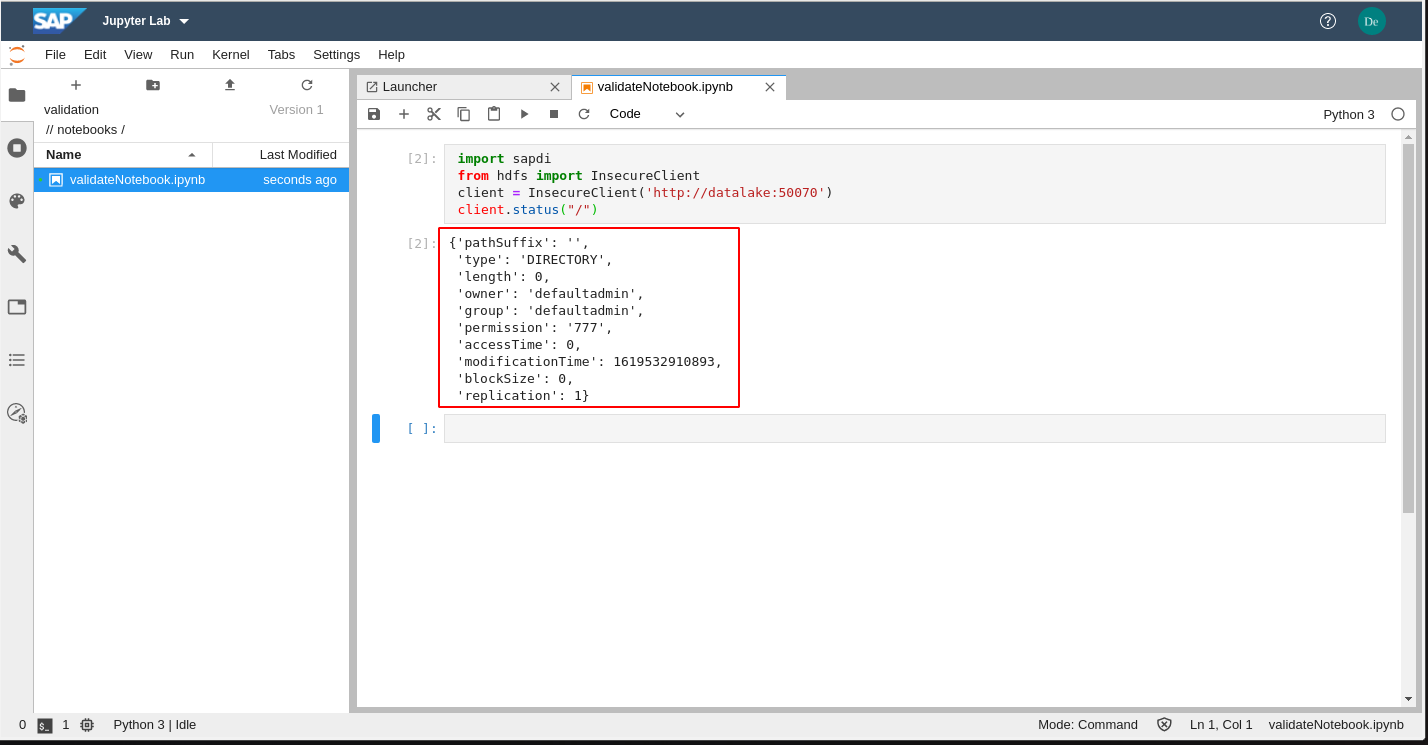Open the View menu

pos(138,55)
